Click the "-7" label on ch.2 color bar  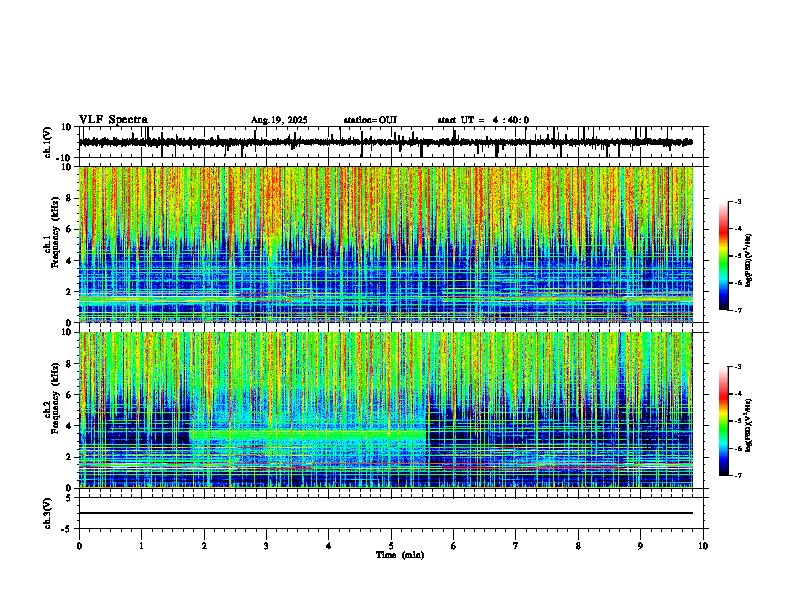point(737,475)
